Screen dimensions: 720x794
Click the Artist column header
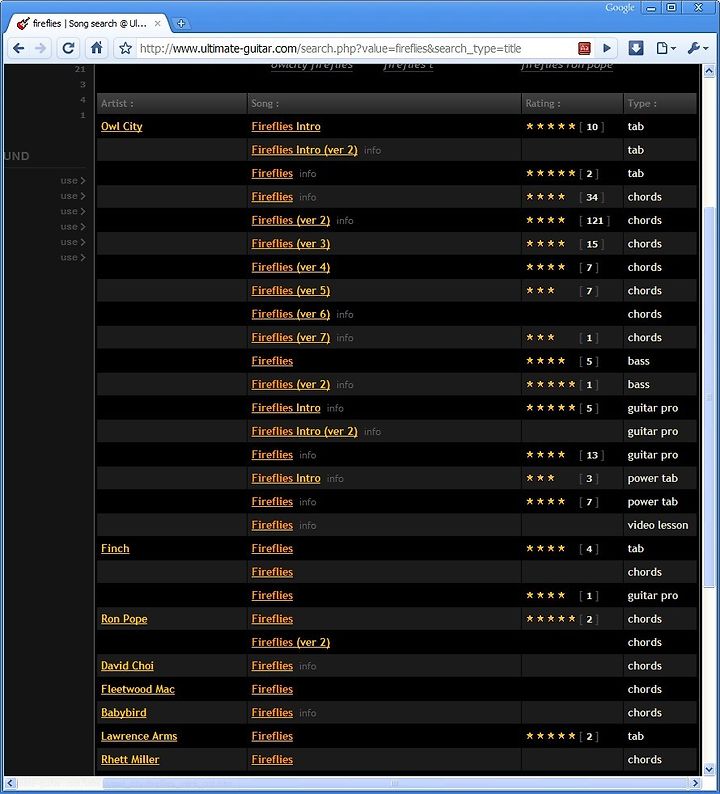click(172, 103)
